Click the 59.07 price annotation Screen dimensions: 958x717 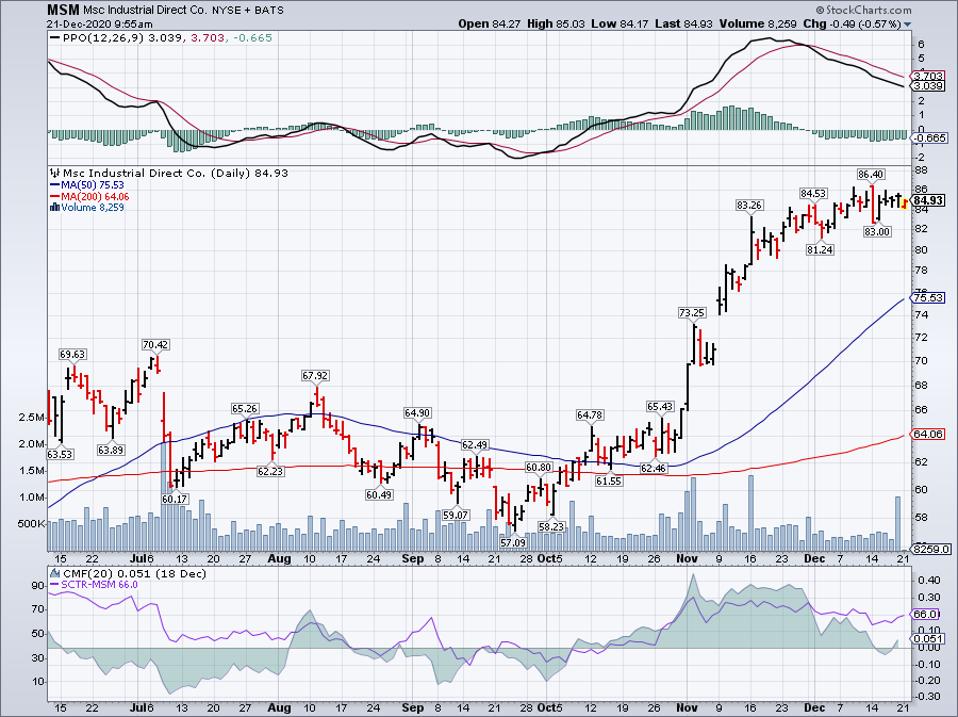click(455, 515)
